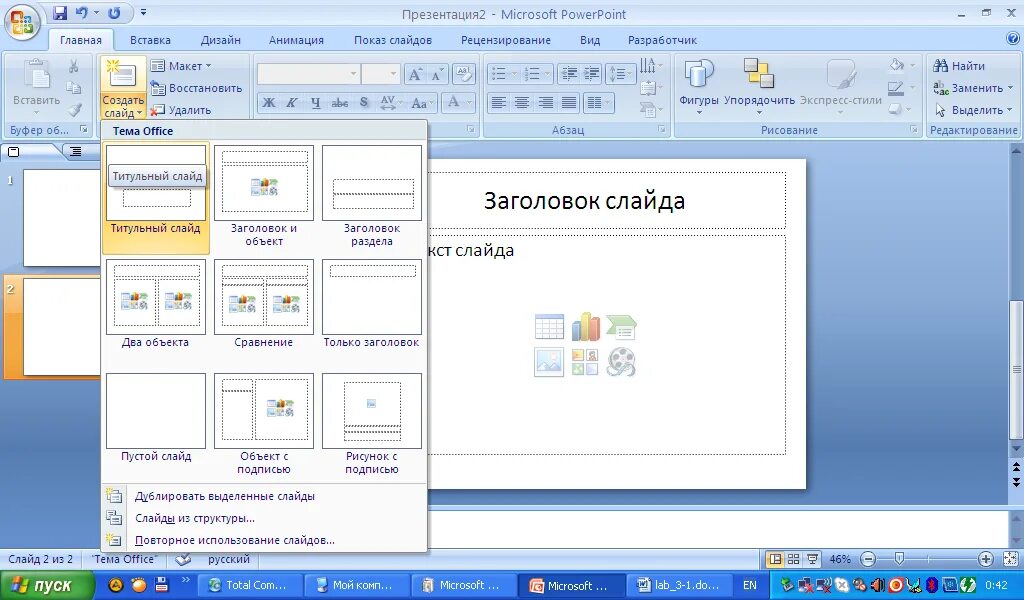Open Показ слайдов tab
The width and height of the screenshot is (1024, 600).
(x=393, y=40)
